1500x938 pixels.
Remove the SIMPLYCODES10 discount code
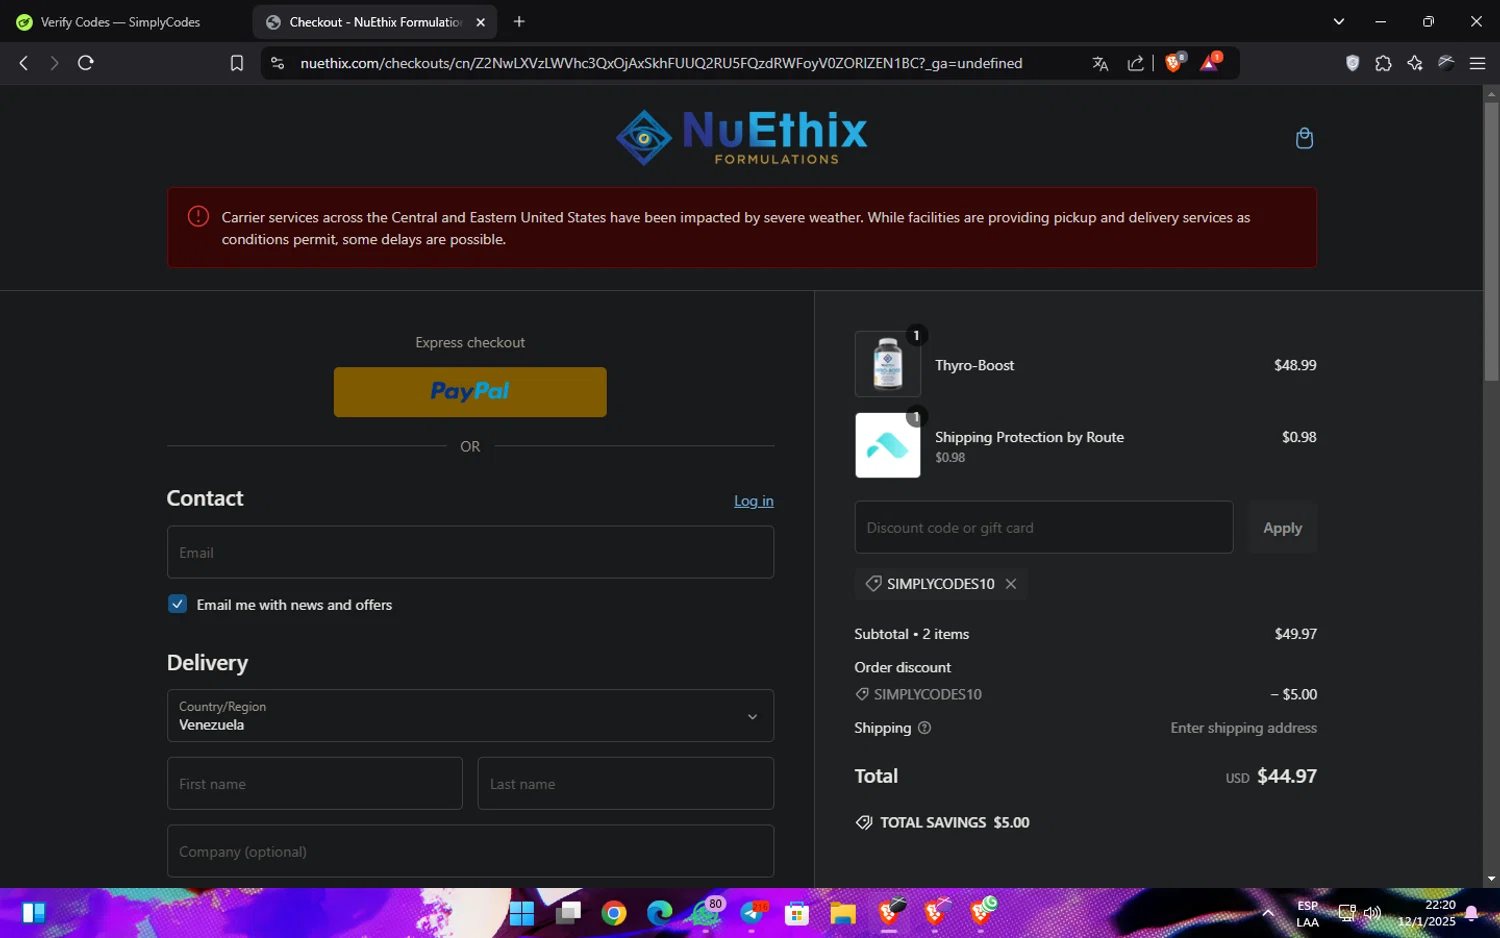1011,584
